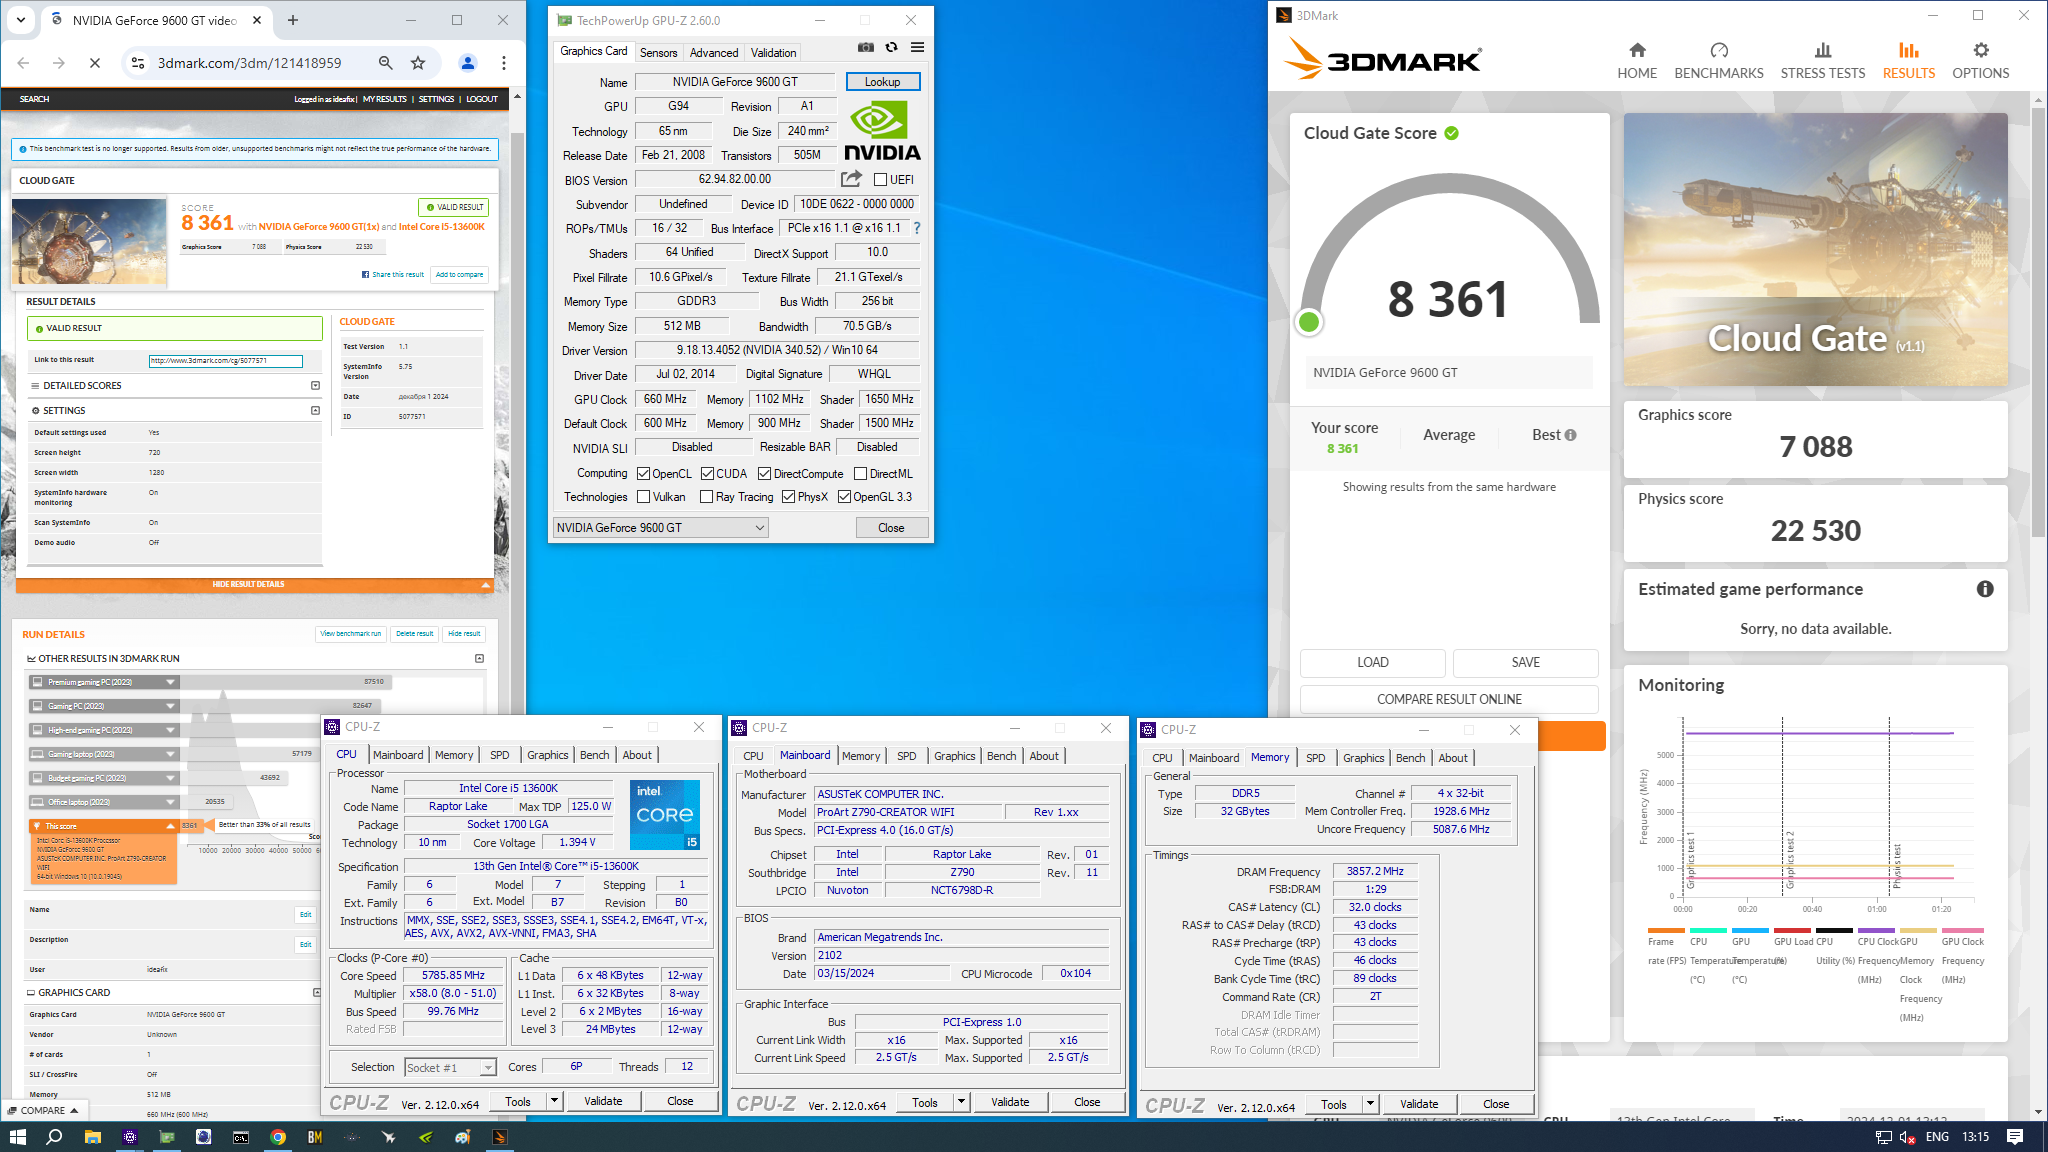This screenshot has width=2048, height=1152.
Task: Expand DETAILED SCORES section
Action: coord(315,386)
